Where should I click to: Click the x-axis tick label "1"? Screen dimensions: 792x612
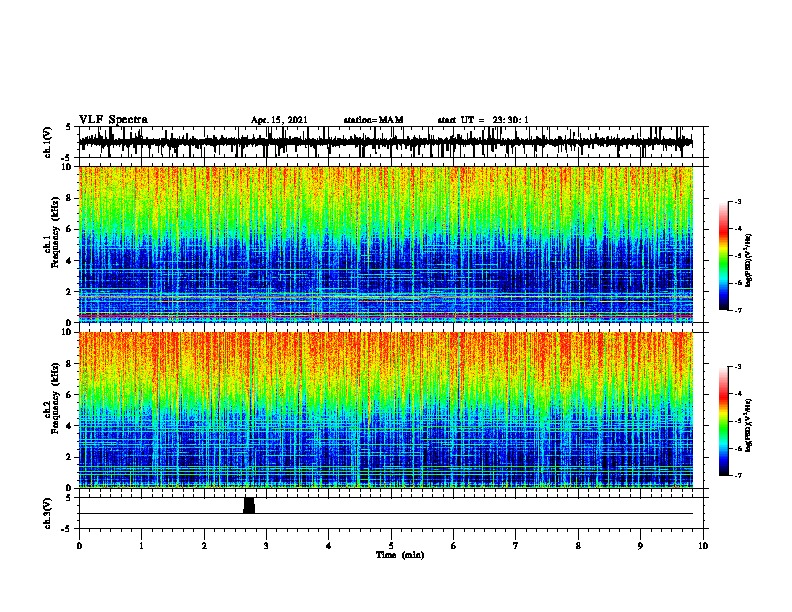(141, 545)
